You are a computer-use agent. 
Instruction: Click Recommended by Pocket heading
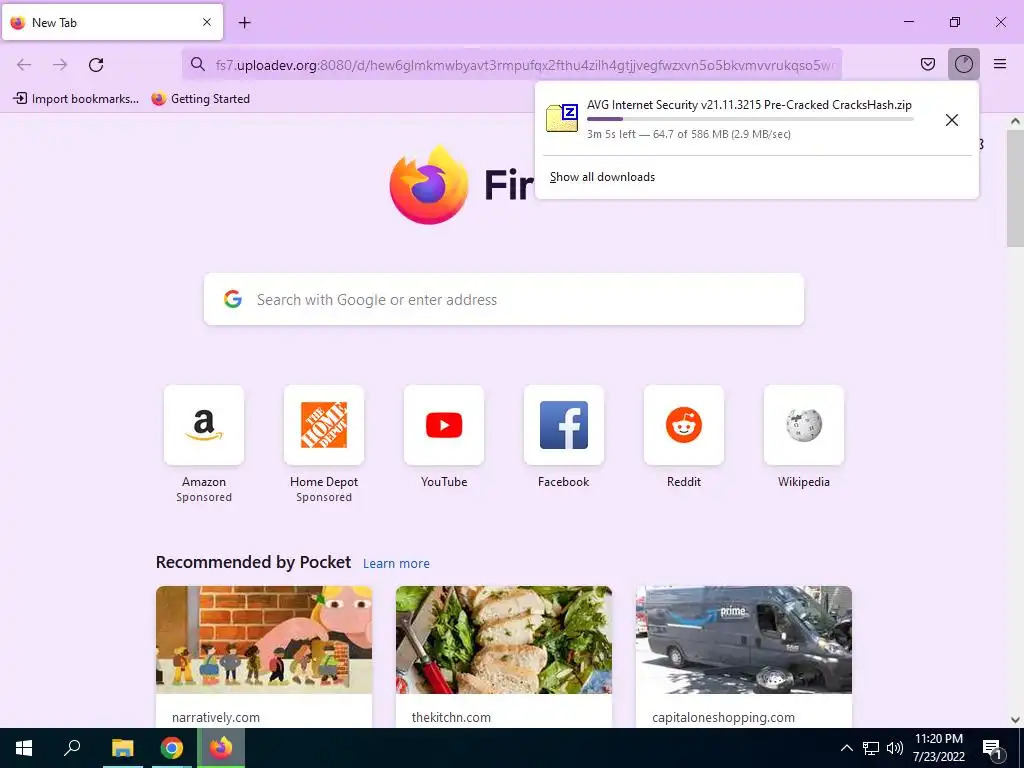[253, 562]
